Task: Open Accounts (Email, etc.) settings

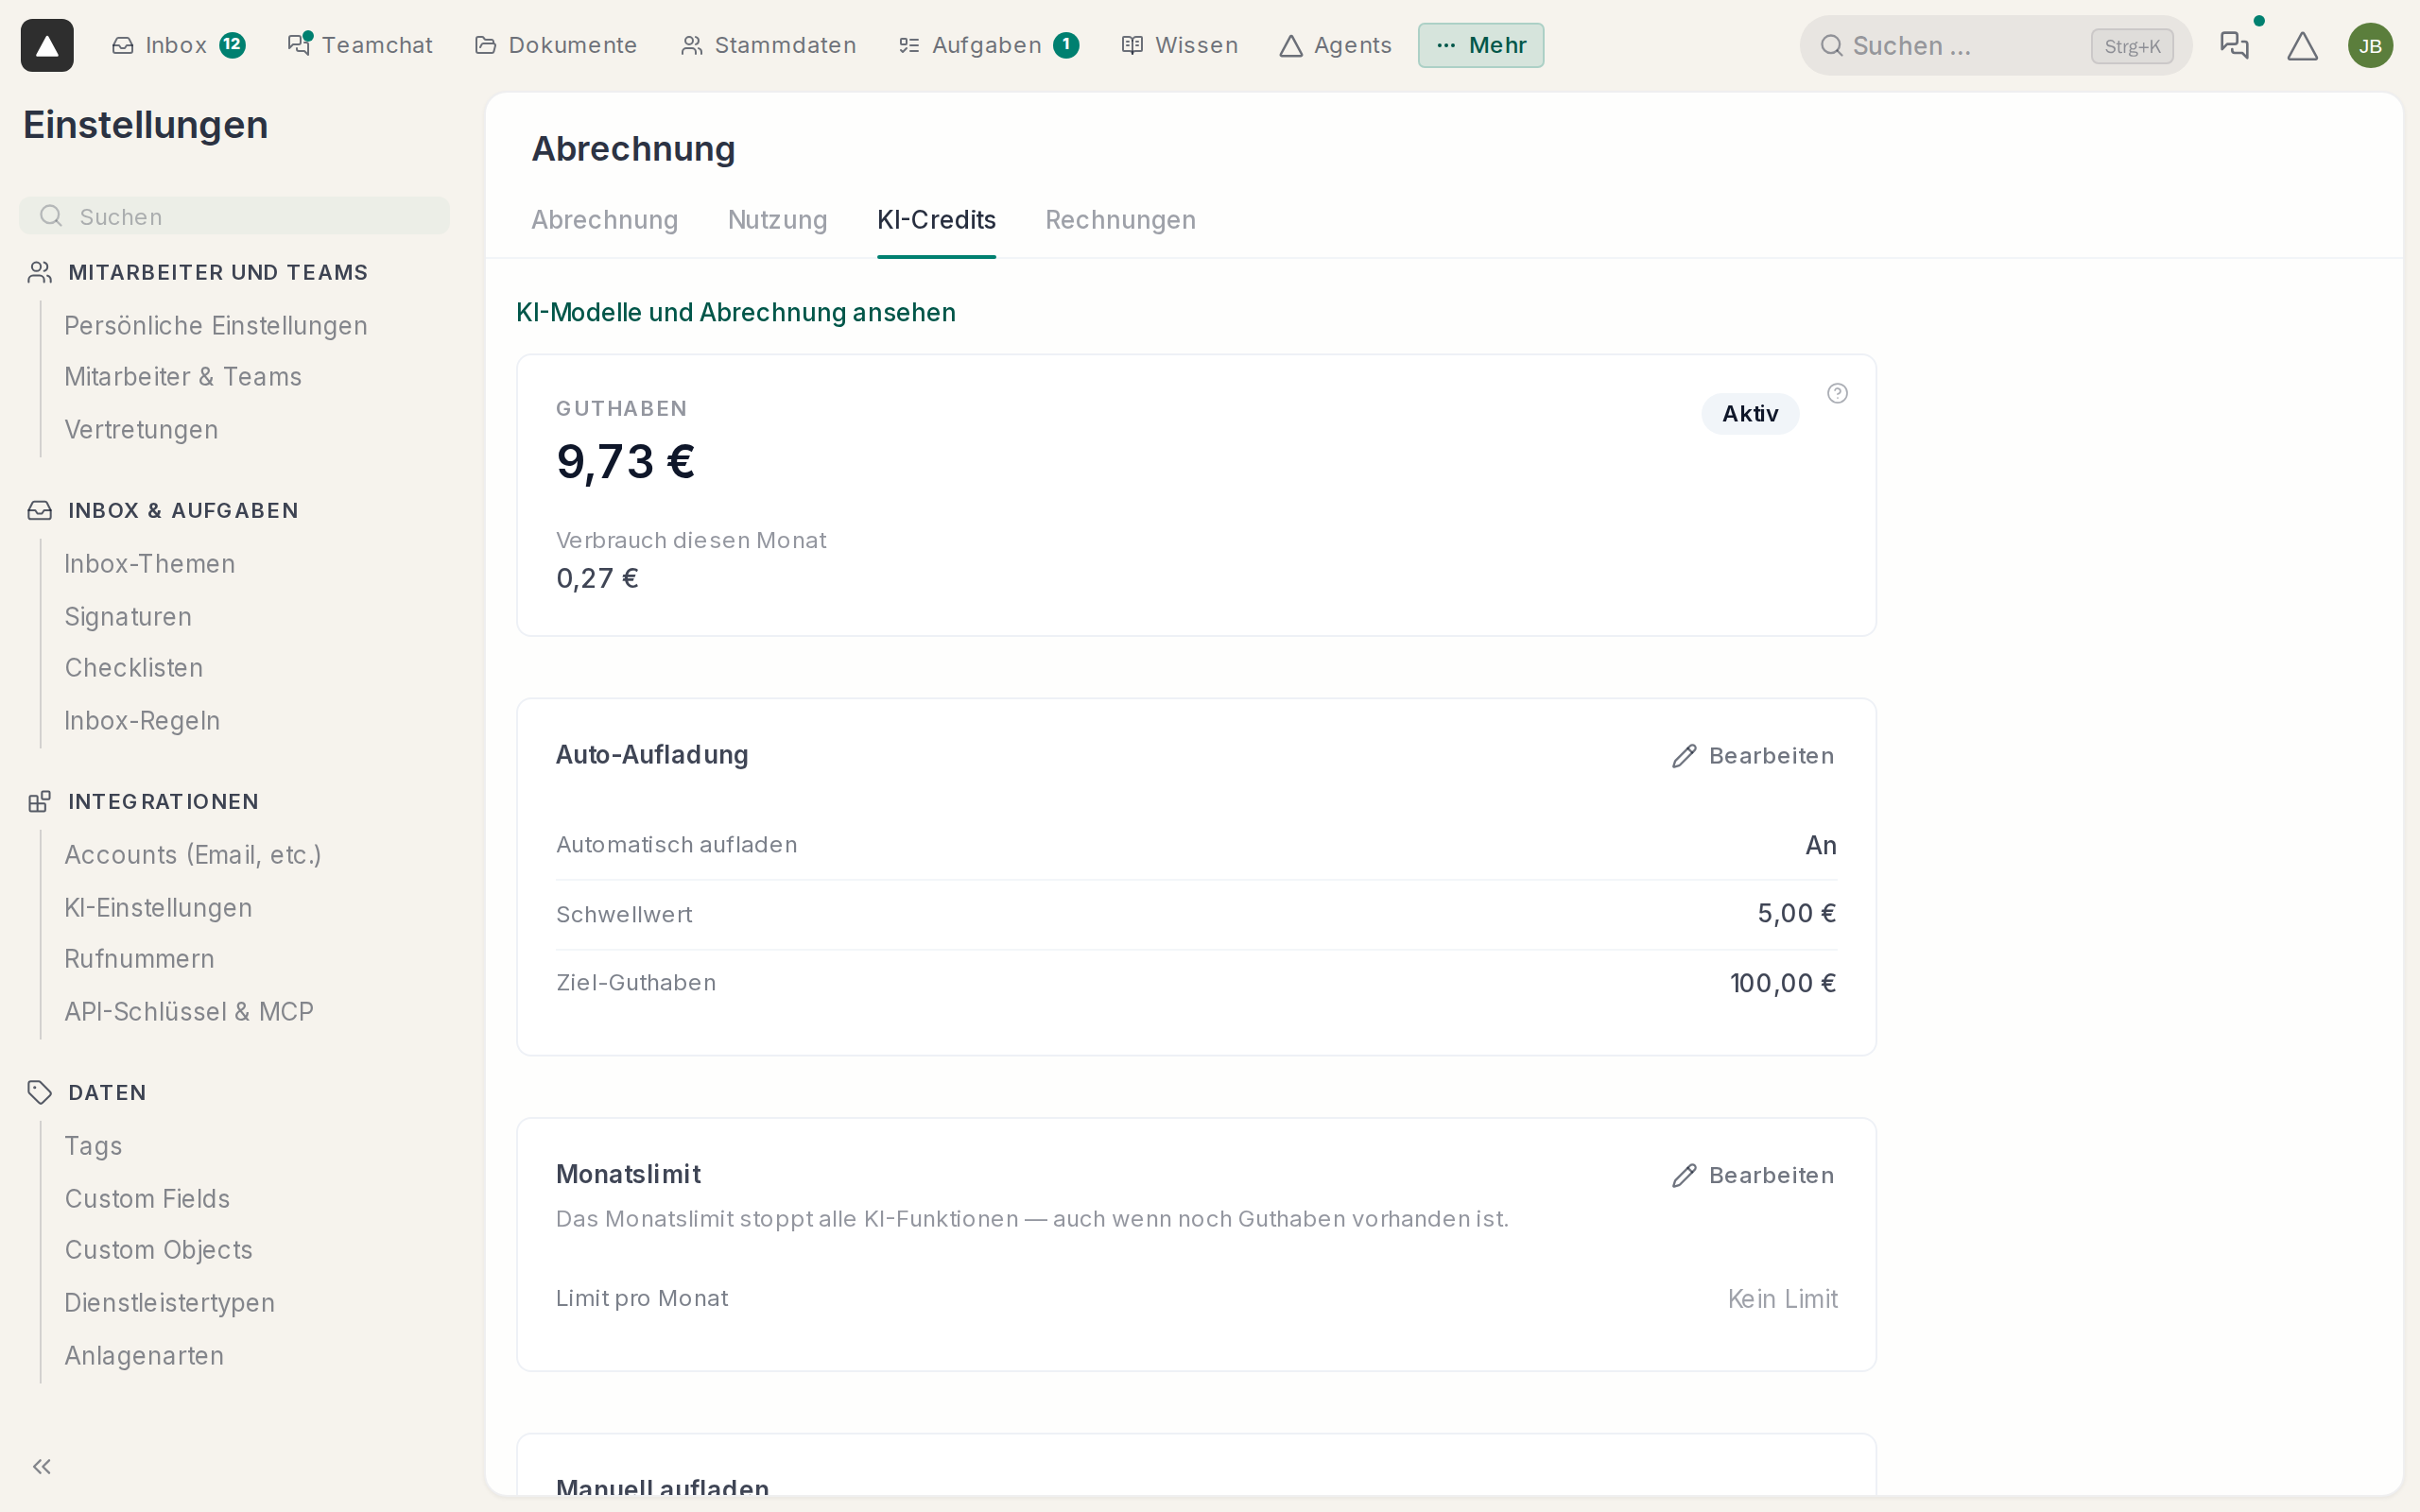Action: [193, 855]
